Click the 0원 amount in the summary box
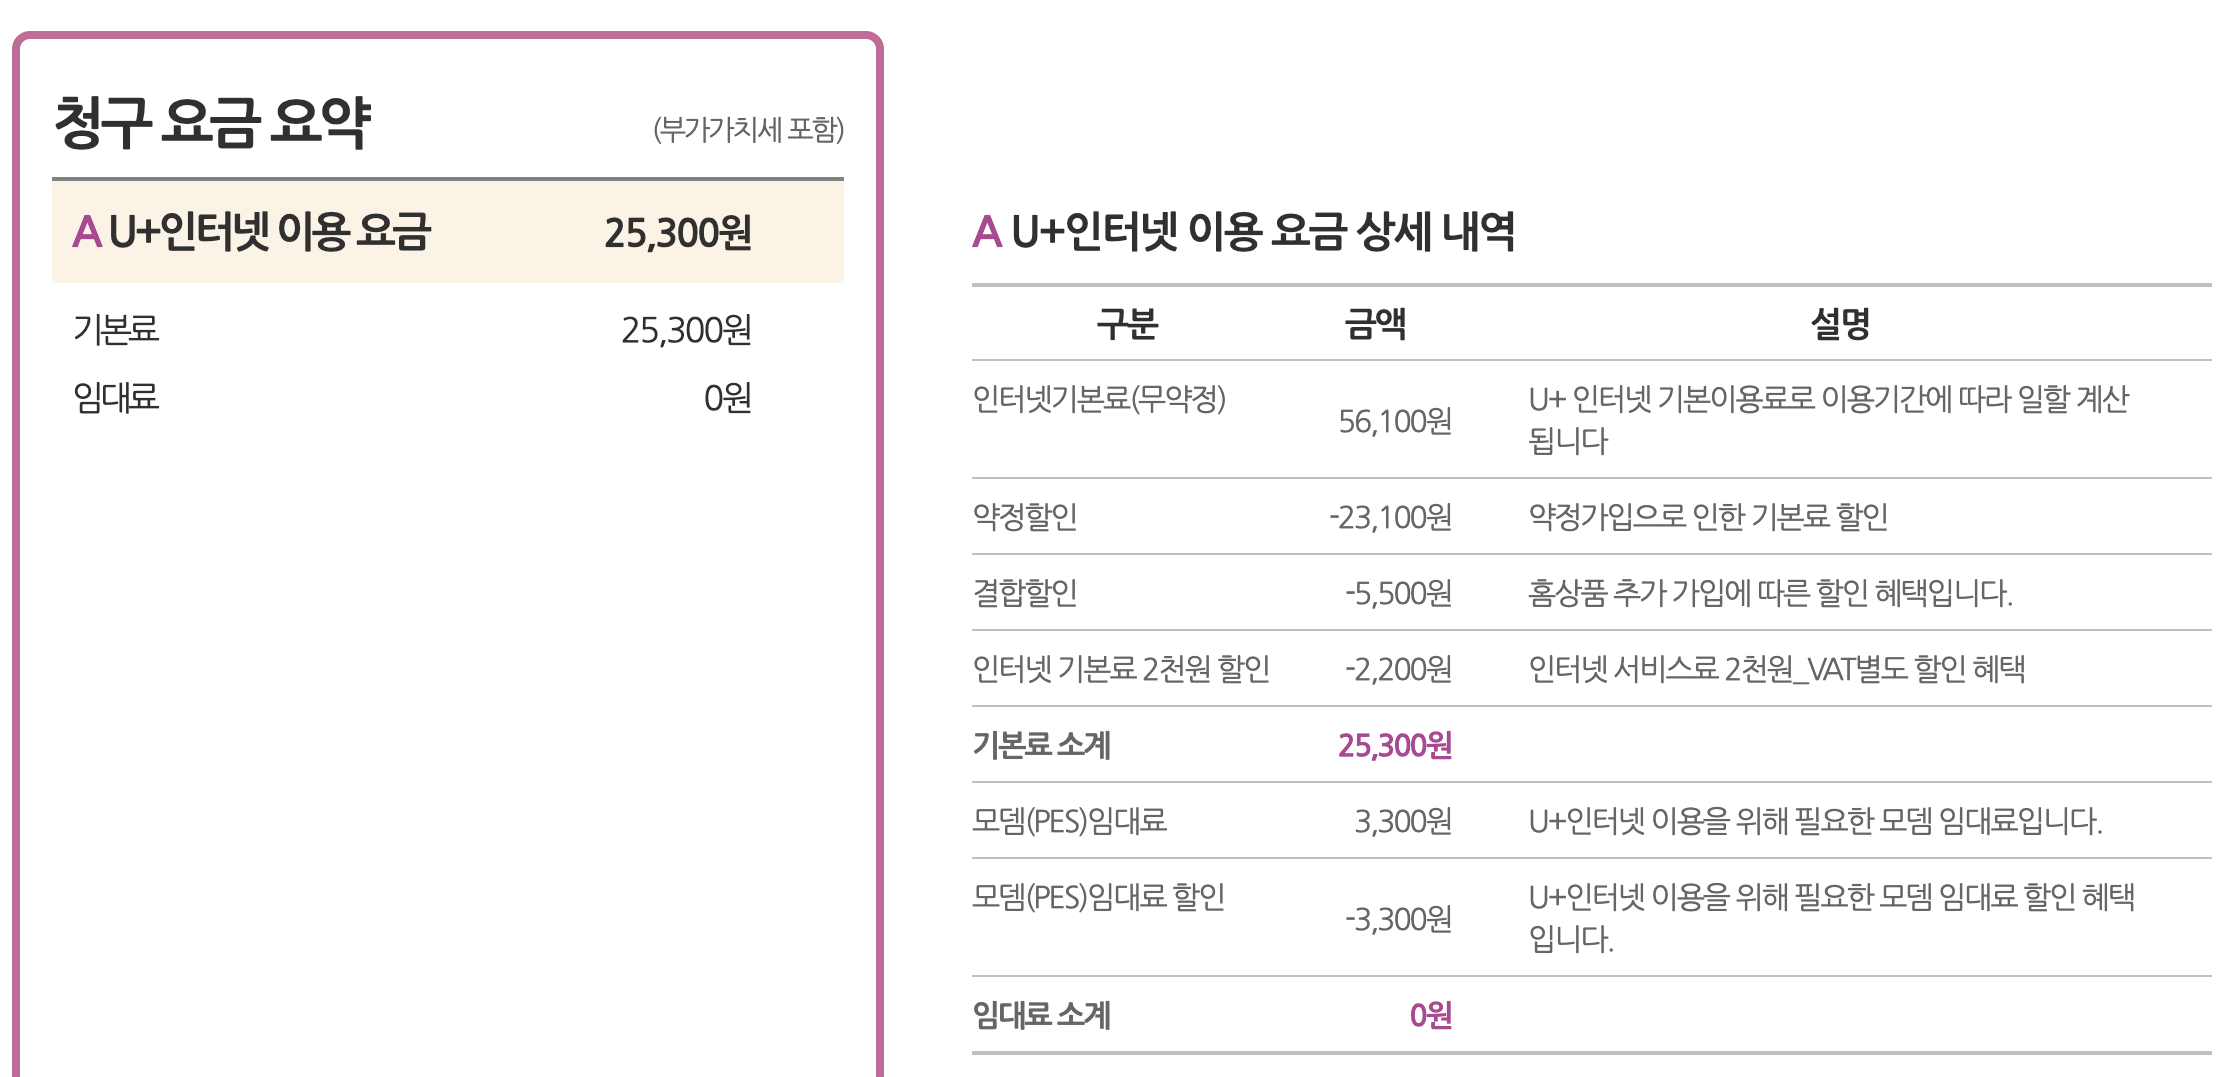2231x1077 pixels. pos(727,398)
